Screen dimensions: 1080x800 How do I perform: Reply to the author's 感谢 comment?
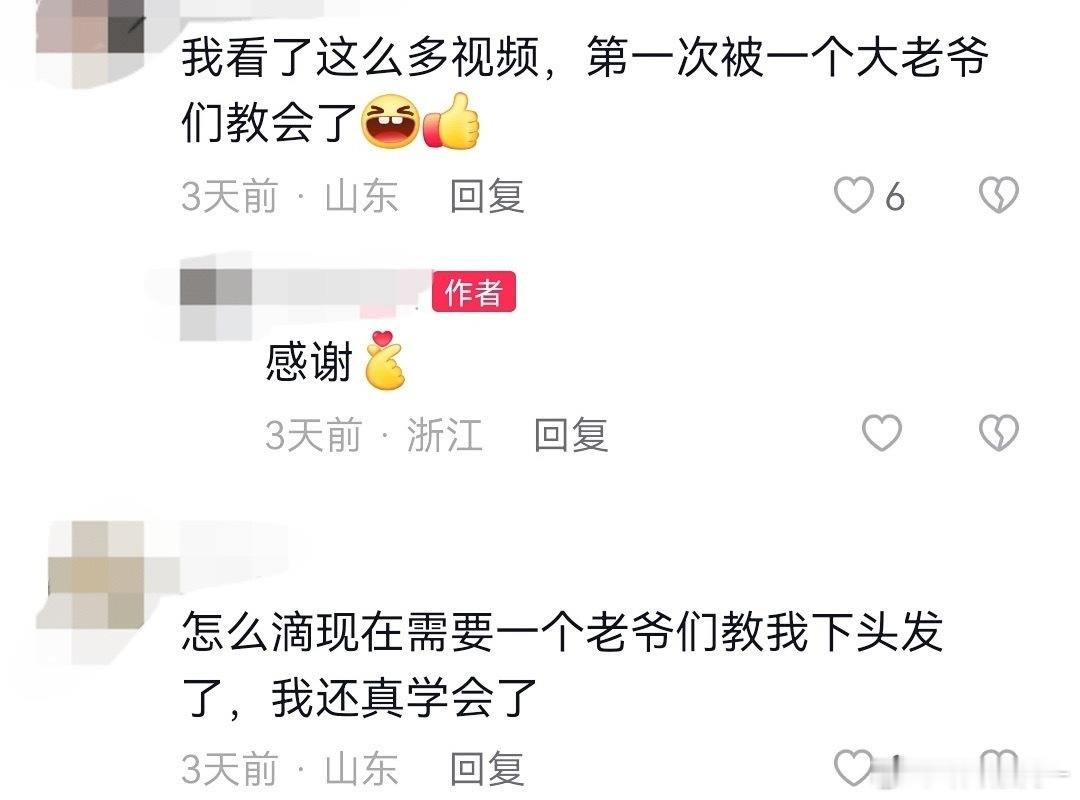[571, 435]
